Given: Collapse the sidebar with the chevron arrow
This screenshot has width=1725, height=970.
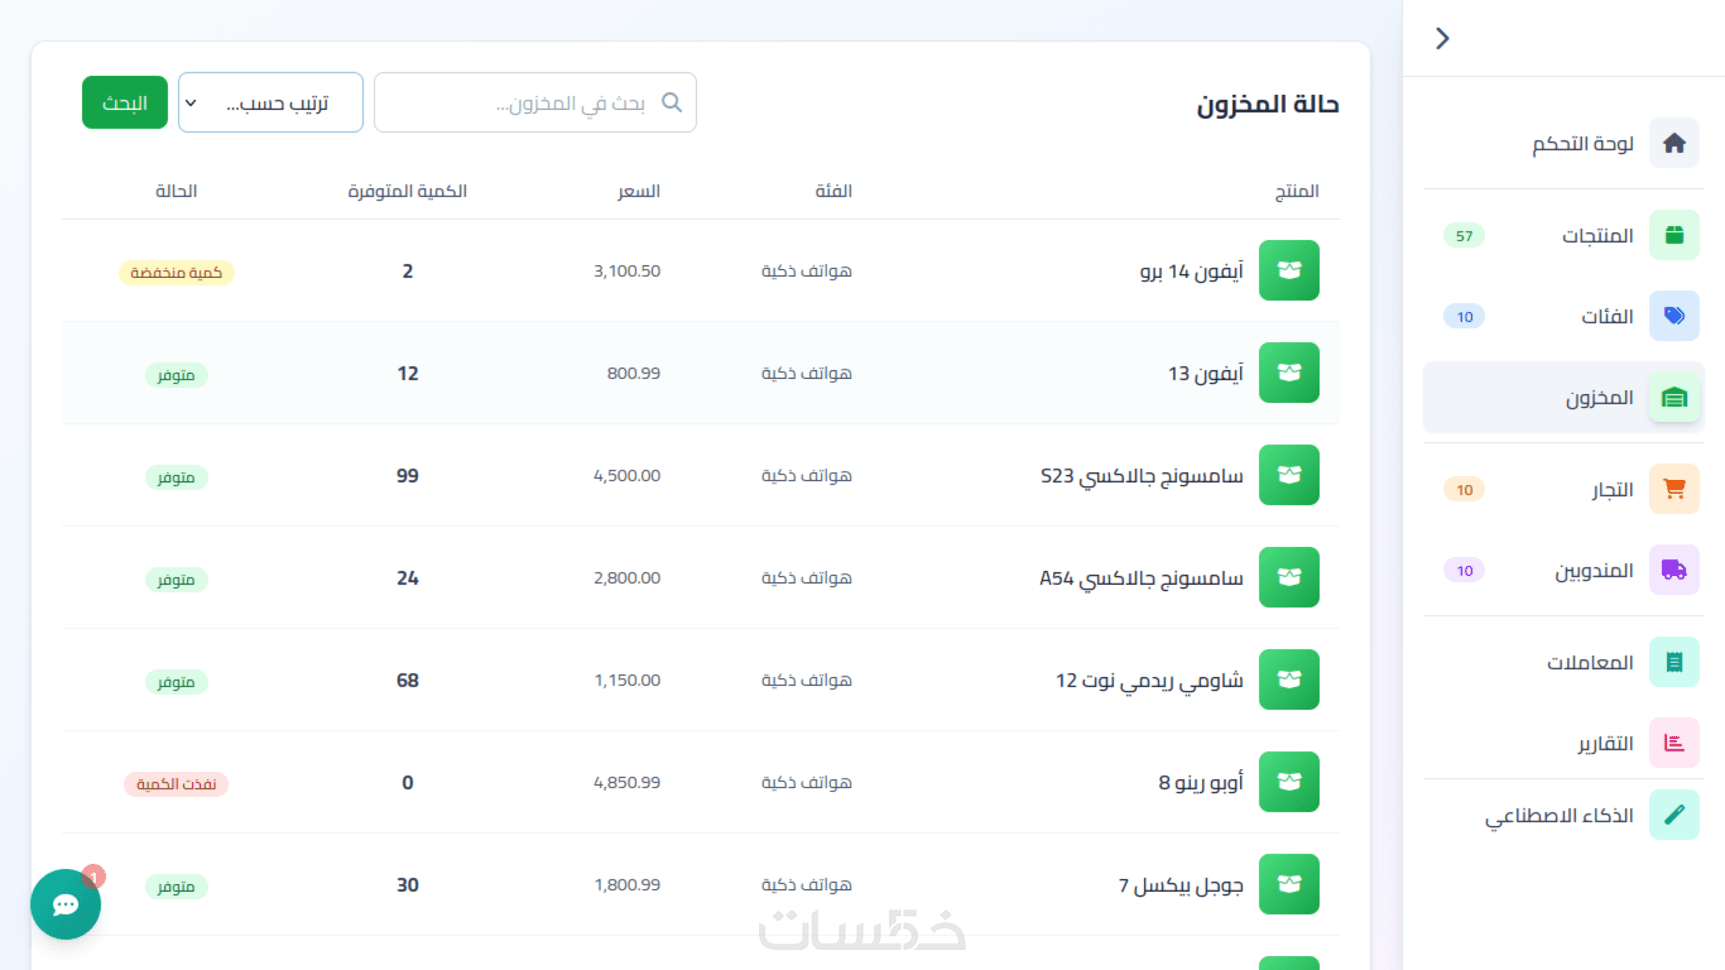Looking at the screenshot, I should pyautogui.click(x=1442, y=38).
